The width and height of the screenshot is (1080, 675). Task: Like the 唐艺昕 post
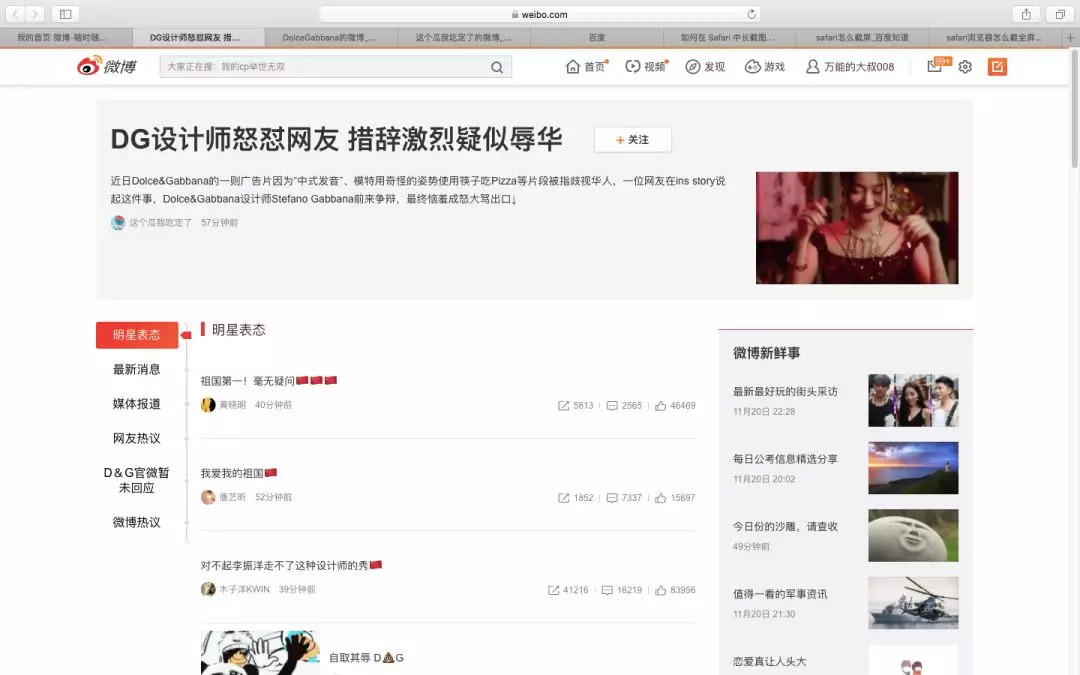click(x=661, y=498)
